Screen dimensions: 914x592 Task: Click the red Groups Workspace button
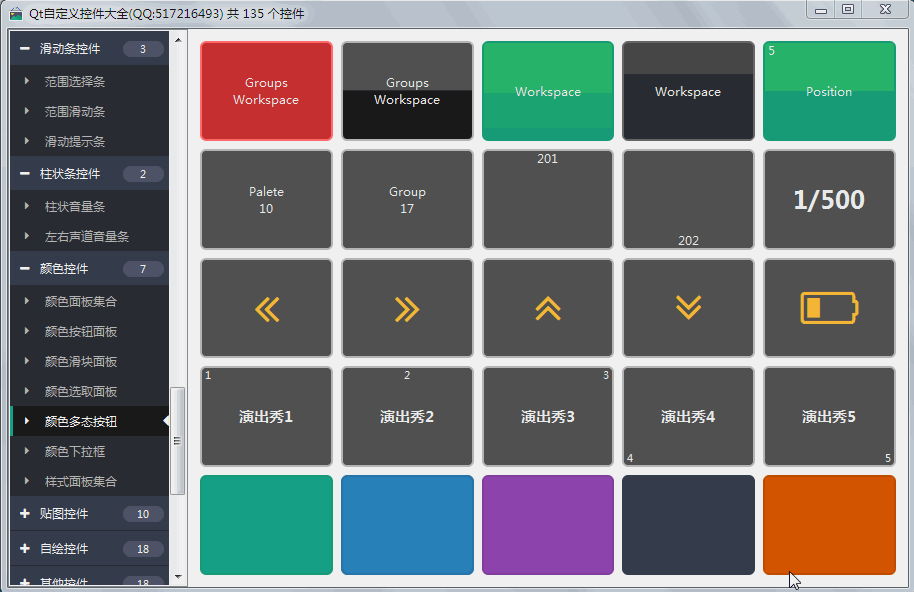pos(266,91)
